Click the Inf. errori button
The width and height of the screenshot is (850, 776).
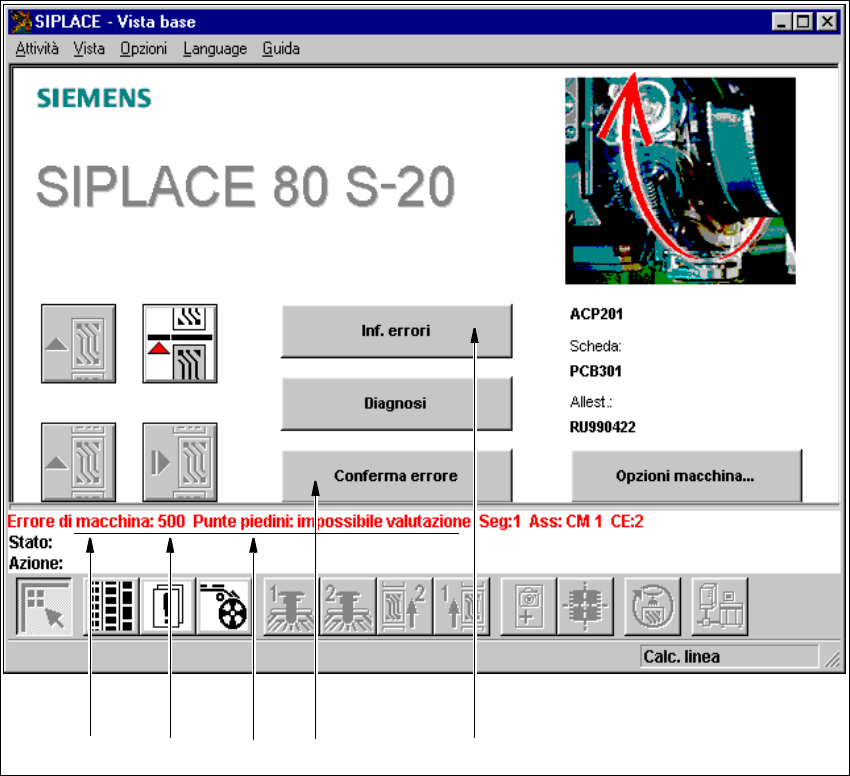396,331
